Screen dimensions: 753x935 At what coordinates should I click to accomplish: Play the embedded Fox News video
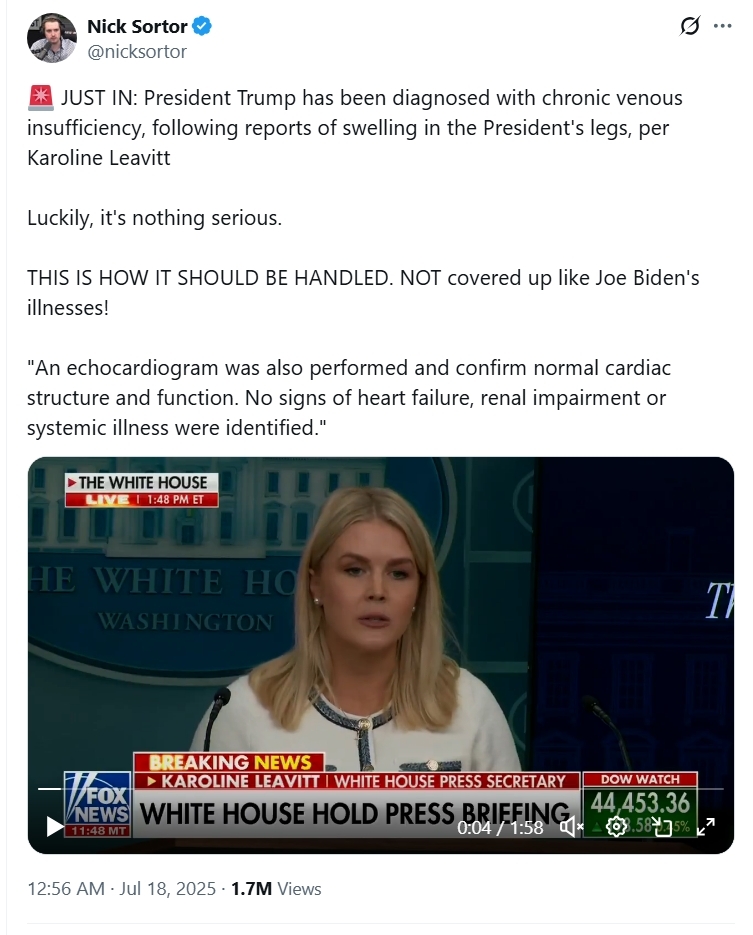tap(54, 826)
